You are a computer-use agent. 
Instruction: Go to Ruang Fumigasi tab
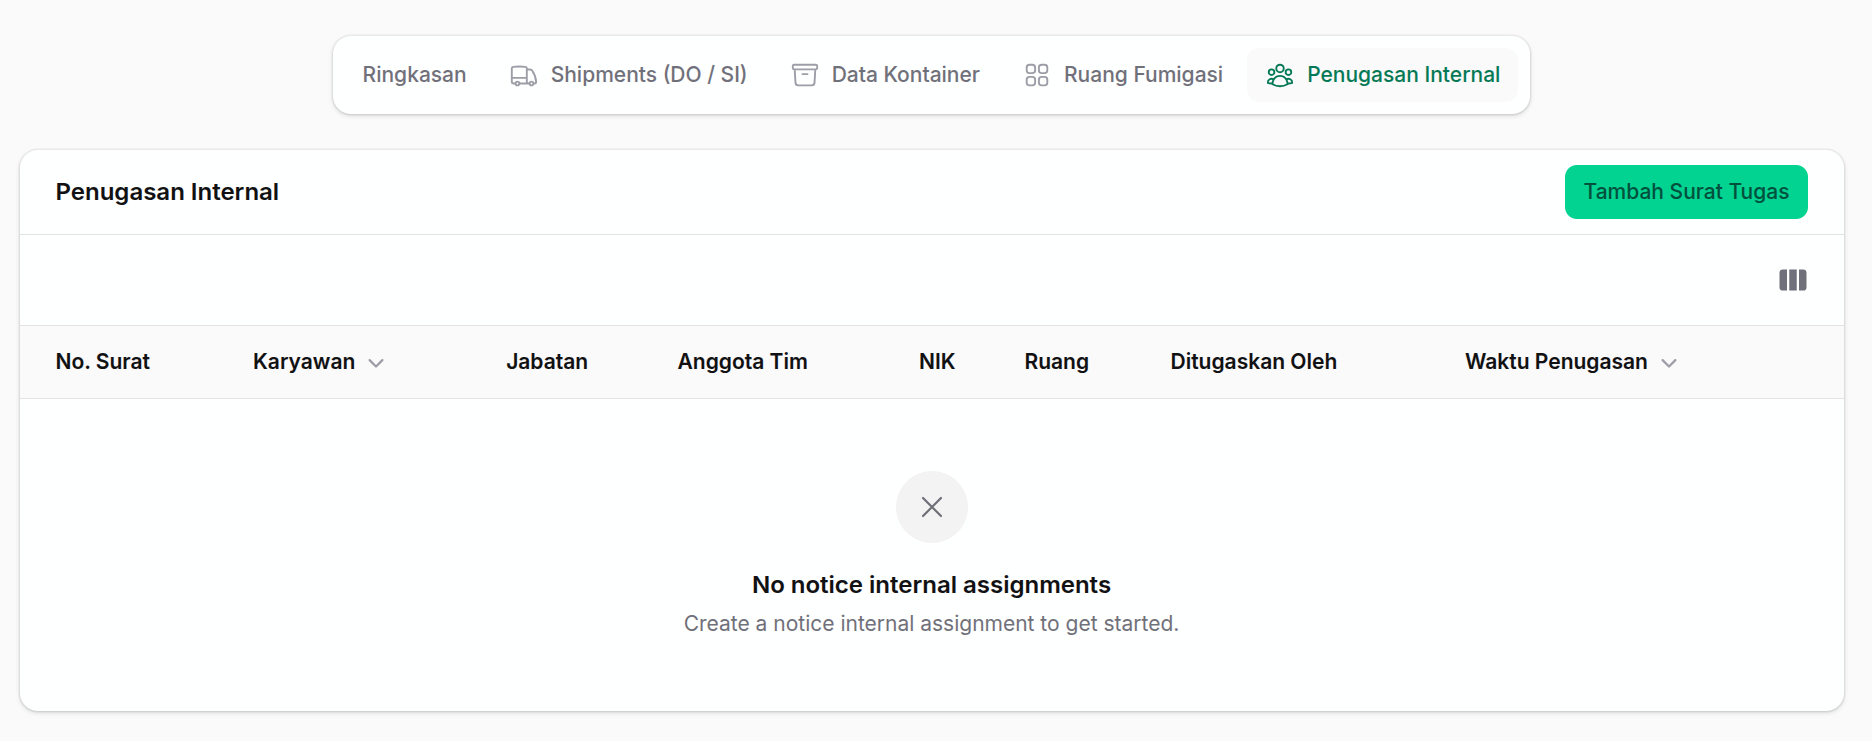click(x=1123, y=75)
